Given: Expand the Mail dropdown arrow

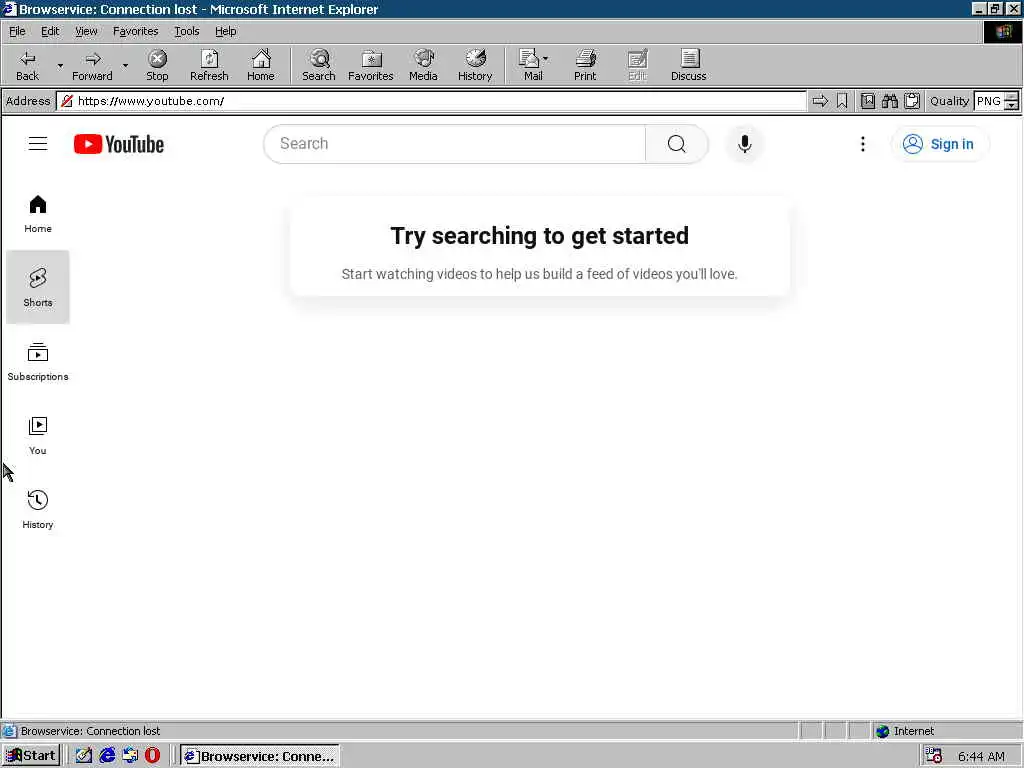Looking at the screenshot, I should [x=546, y=59].
